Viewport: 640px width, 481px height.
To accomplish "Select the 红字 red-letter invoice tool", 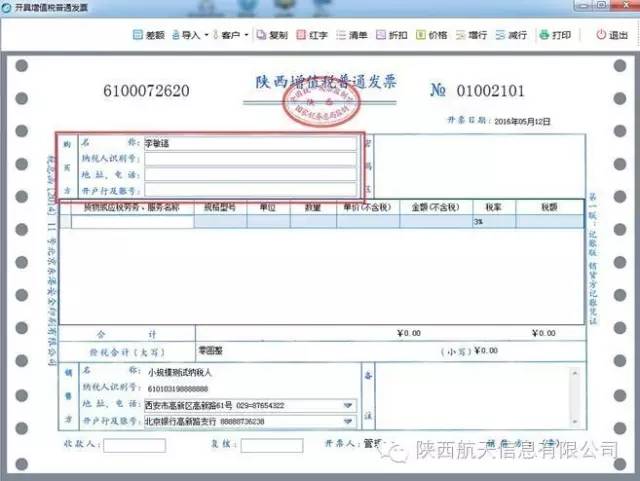I will point(312,35).
